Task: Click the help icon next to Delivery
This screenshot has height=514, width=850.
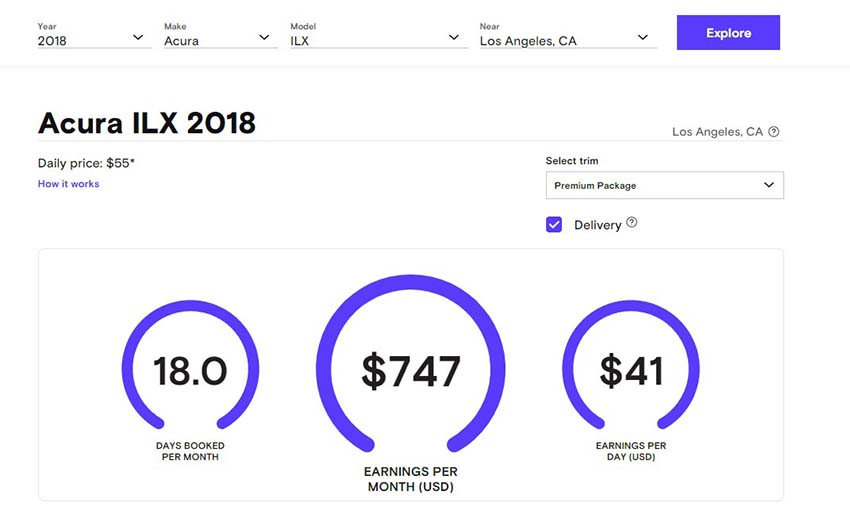Action: tap(632, 222)
